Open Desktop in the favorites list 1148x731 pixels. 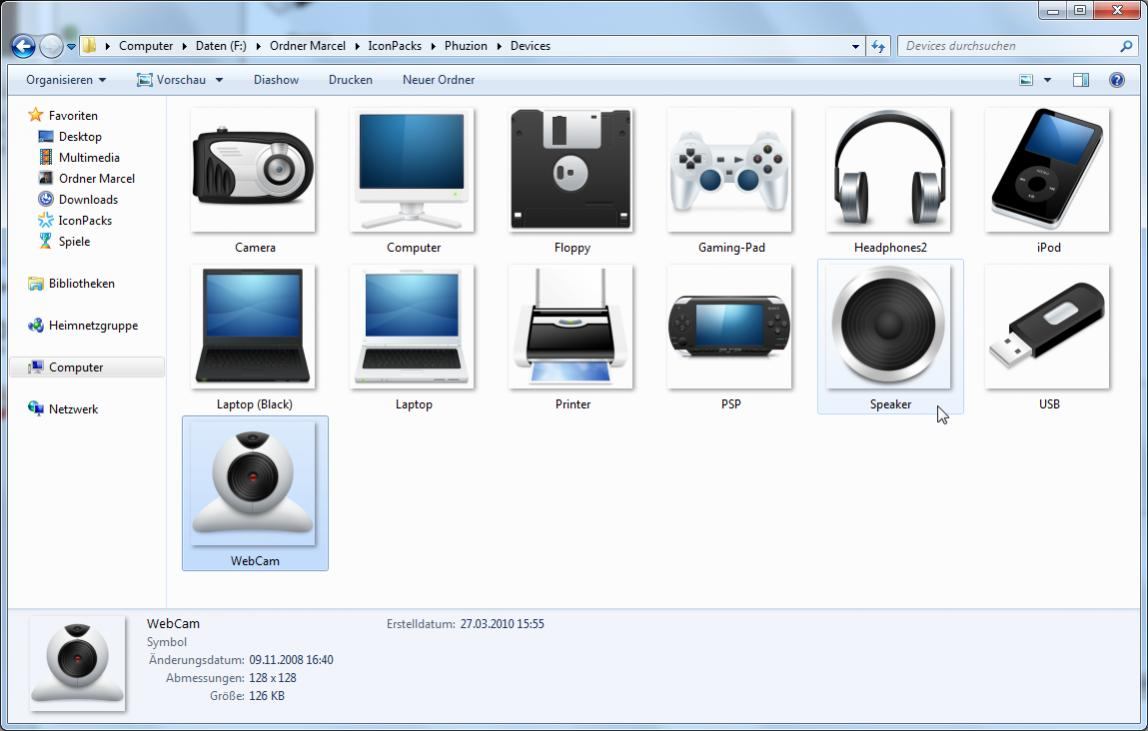pos(80,137)
